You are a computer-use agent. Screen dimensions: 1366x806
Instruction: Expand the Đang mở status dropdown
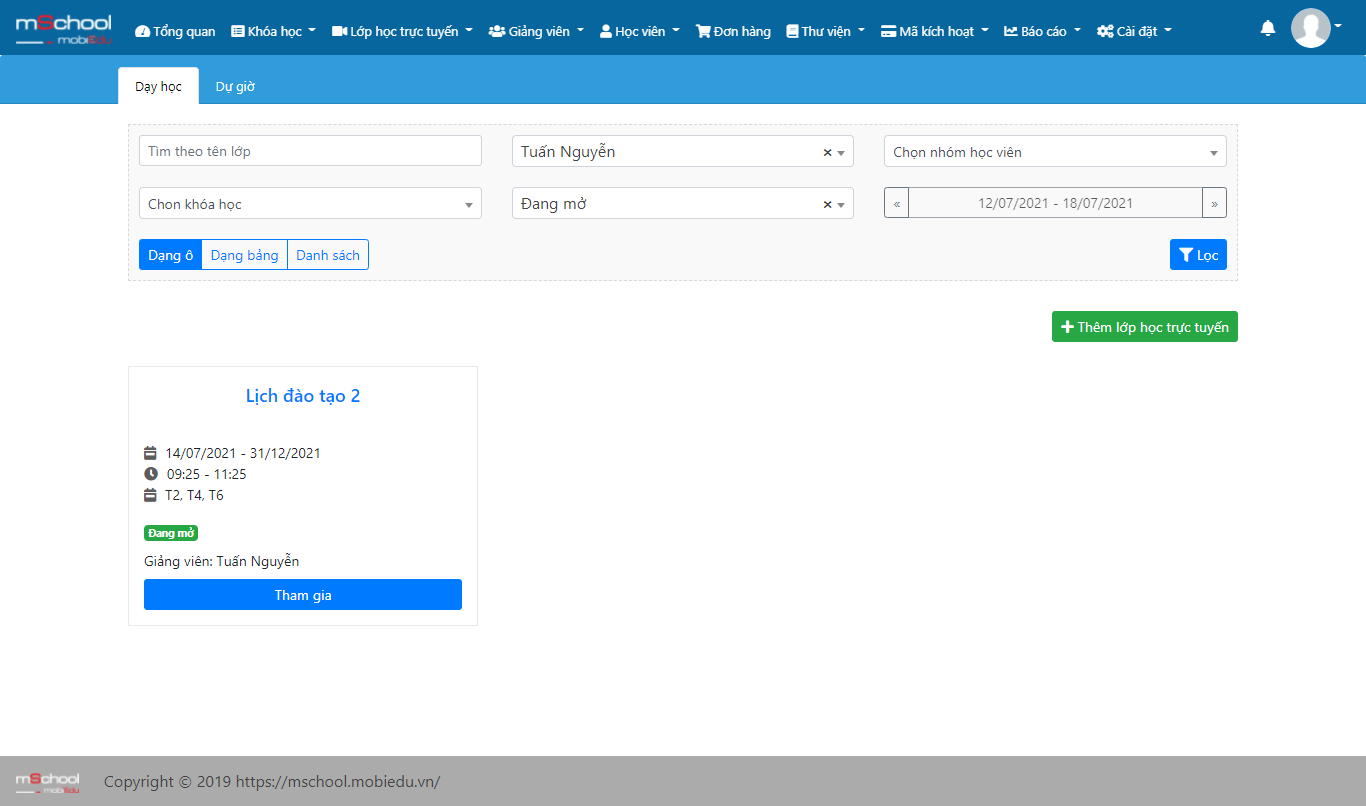(x=841, y=205)
